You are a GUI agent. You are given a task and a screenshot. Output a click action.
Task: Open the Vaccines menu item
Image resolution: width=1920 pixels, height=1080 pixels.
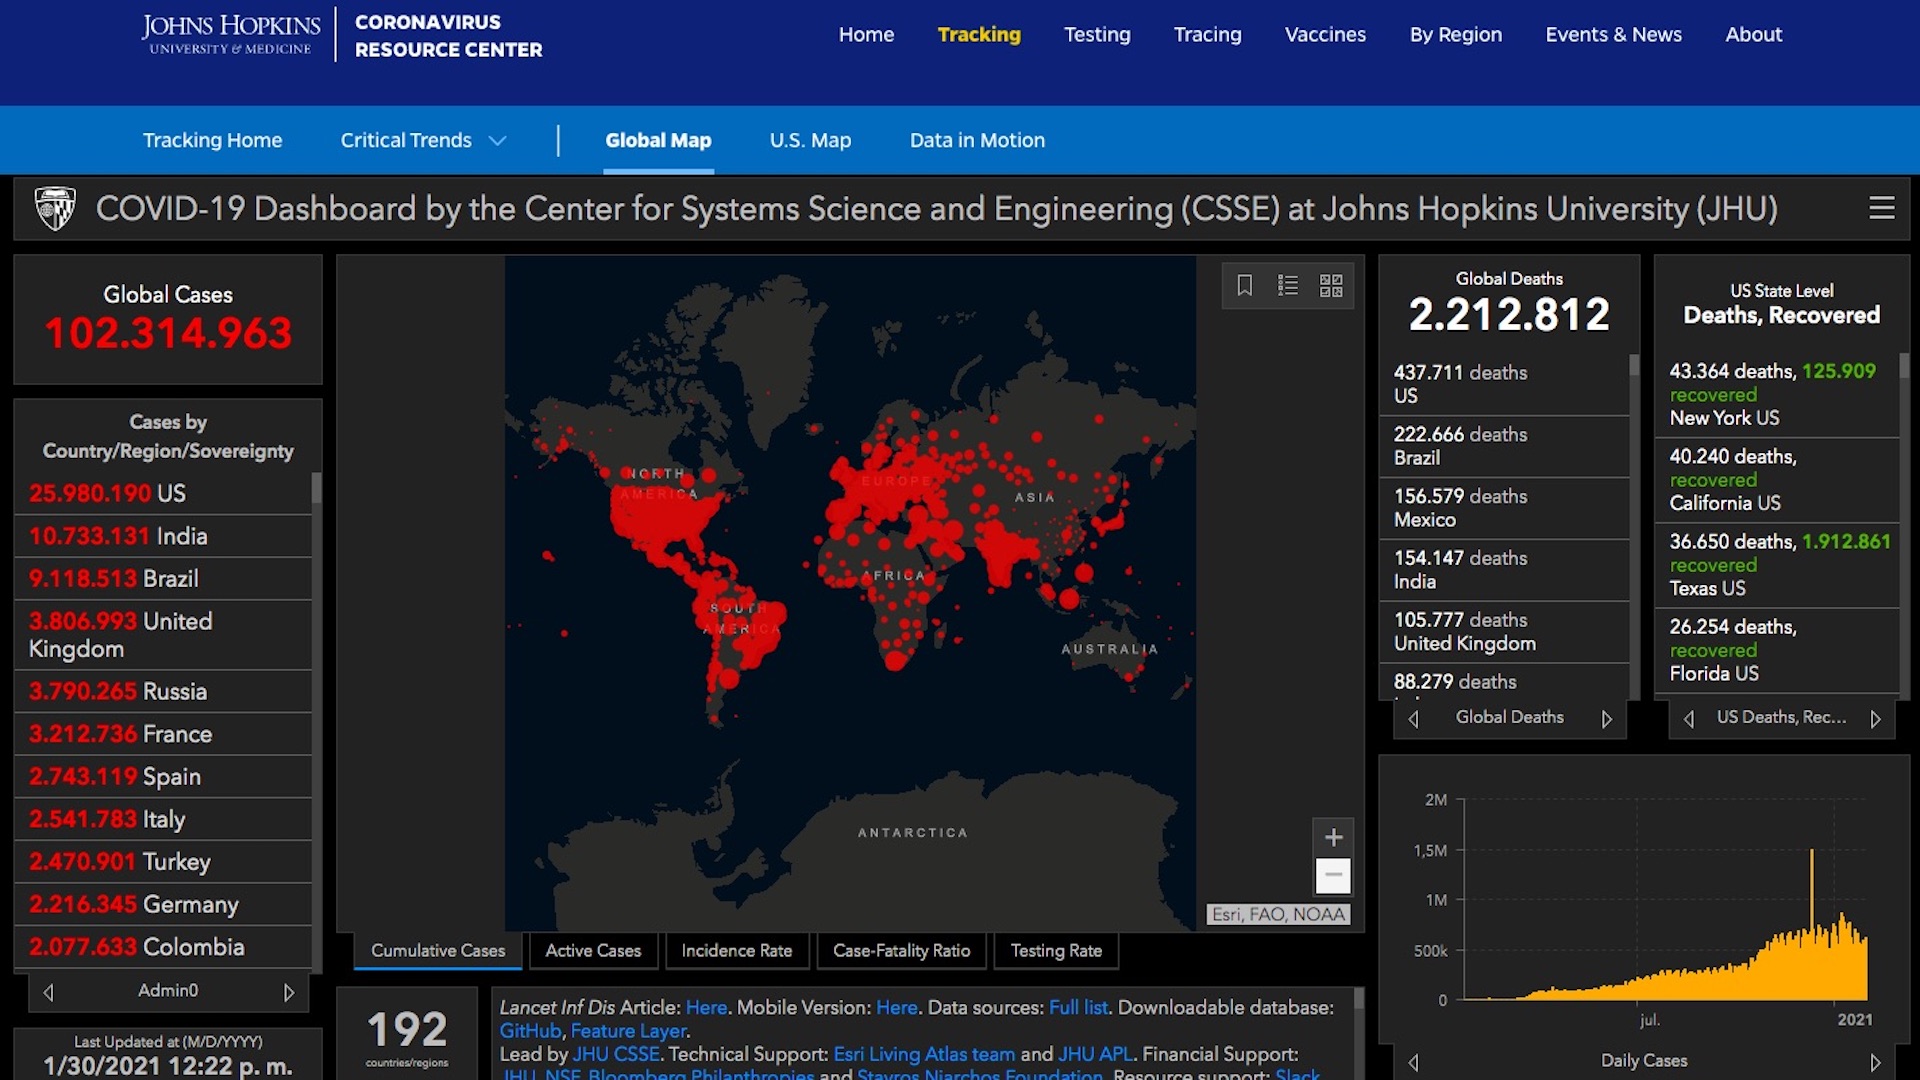tap(1324, 35)
